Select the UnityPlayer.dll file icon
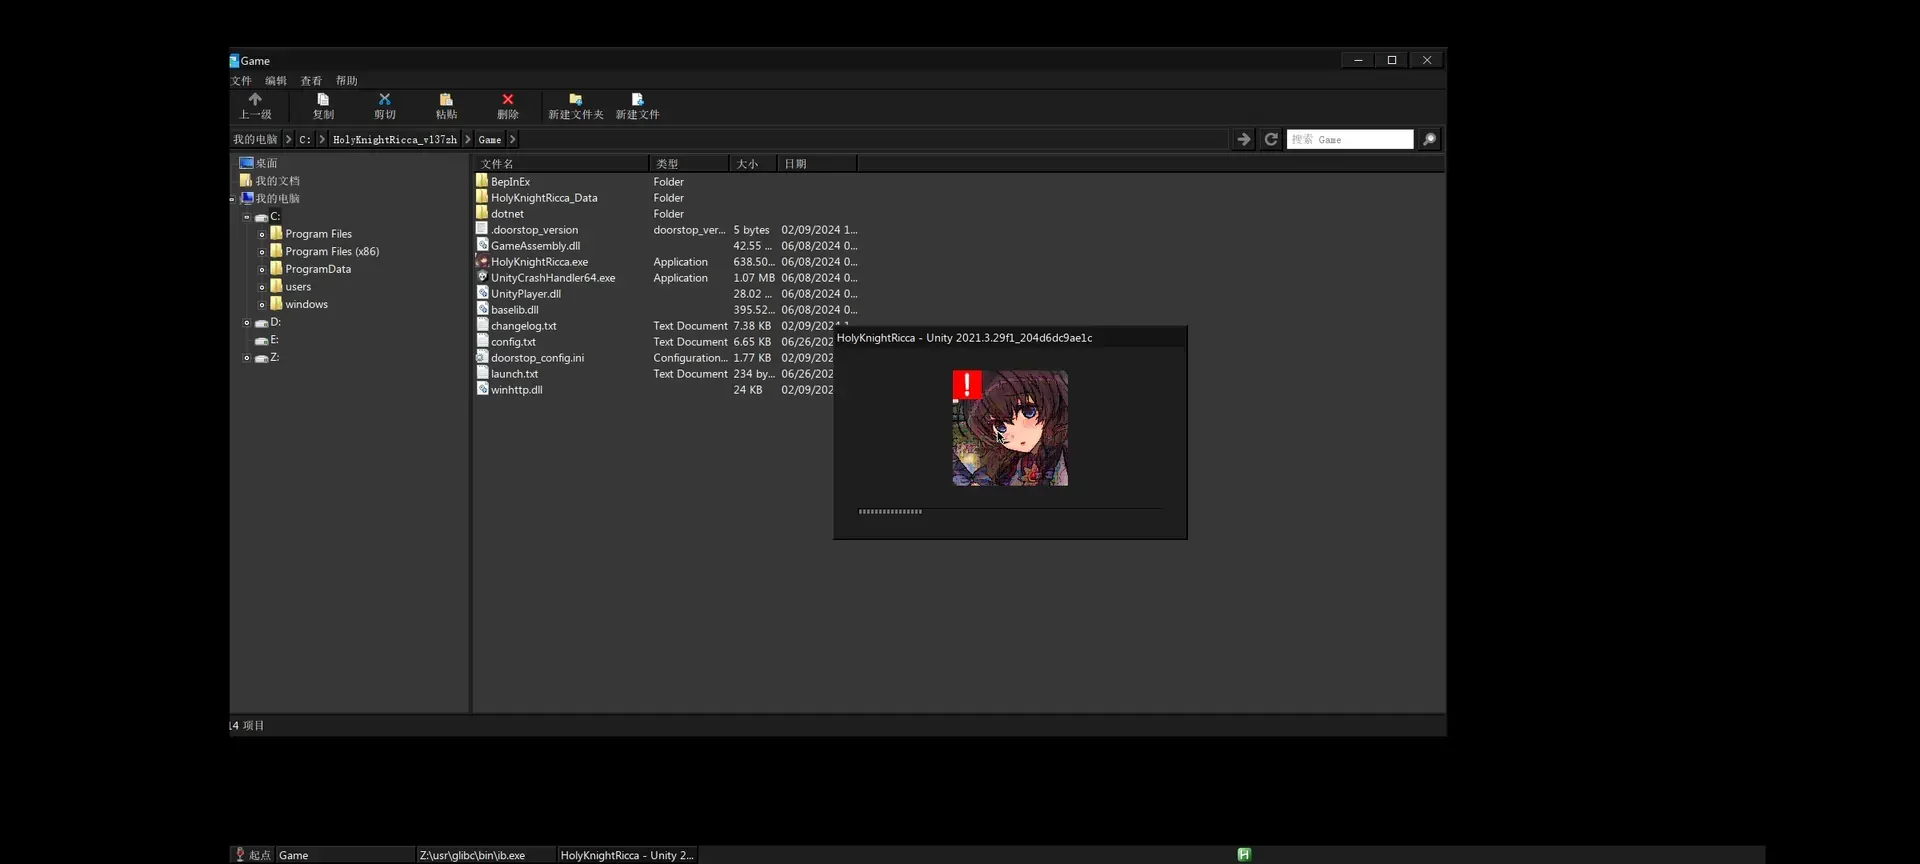The width and height of the screenshot is (1920, 864). (x=482, y=293)
